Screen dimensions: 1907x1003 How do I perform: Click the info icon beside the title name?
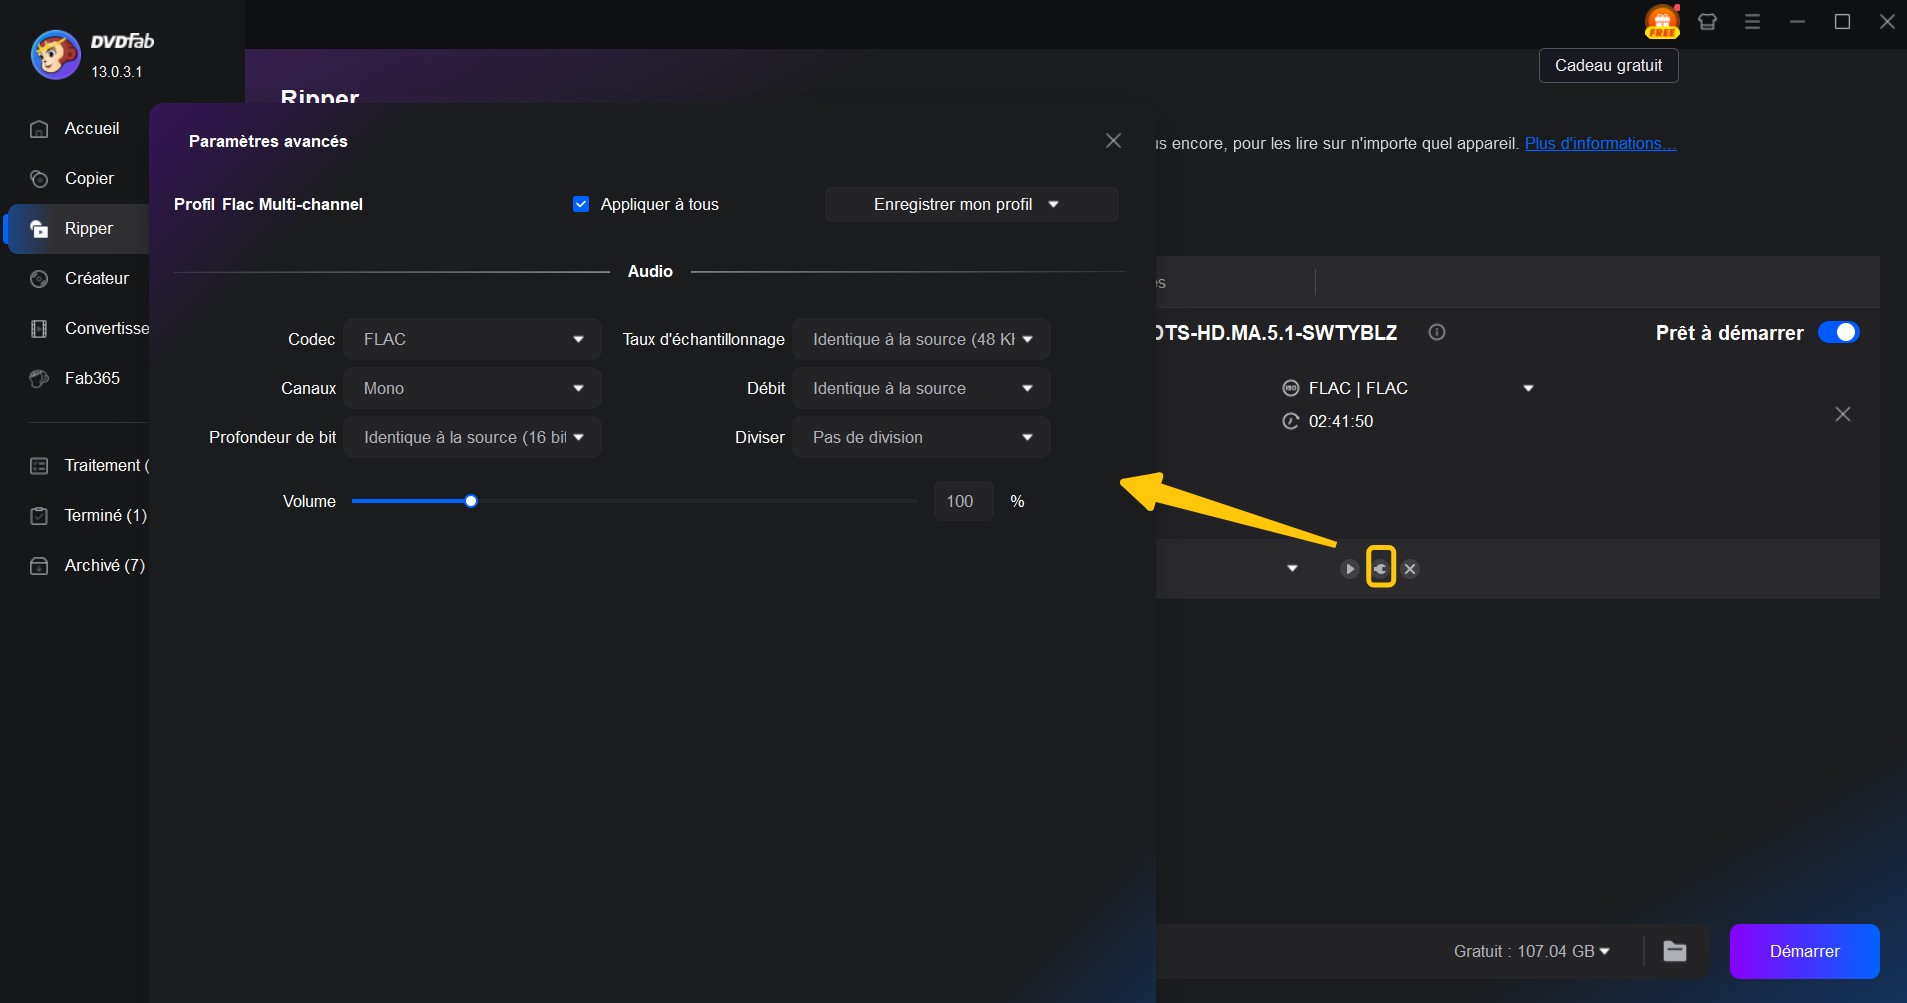1437,332
